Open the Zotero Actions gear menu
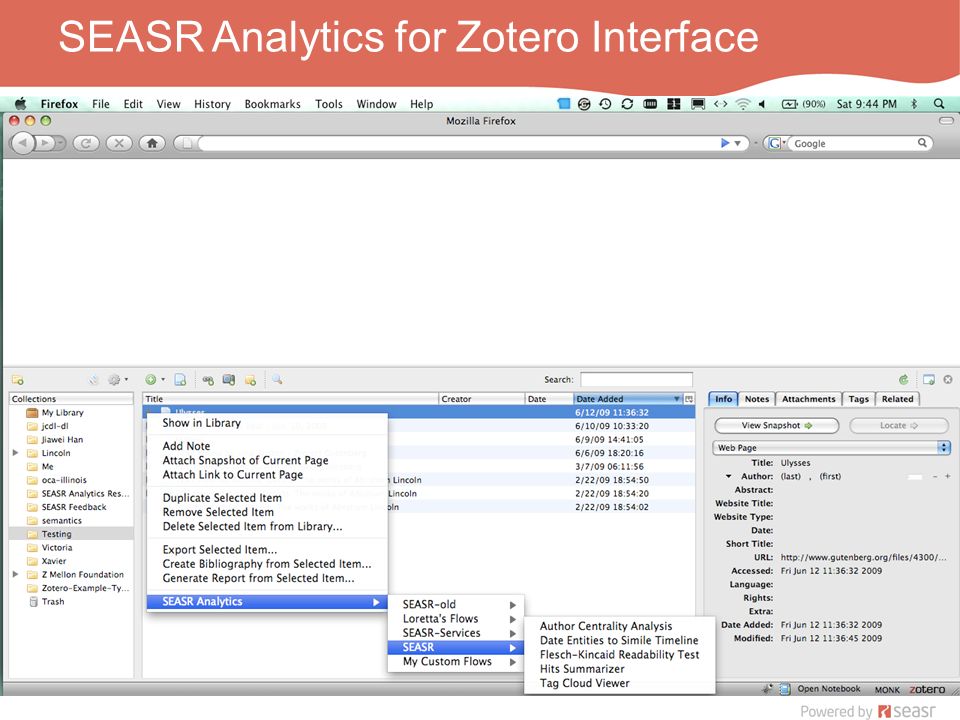This screenshot has height=720, width=960. [x=116, y=380]
